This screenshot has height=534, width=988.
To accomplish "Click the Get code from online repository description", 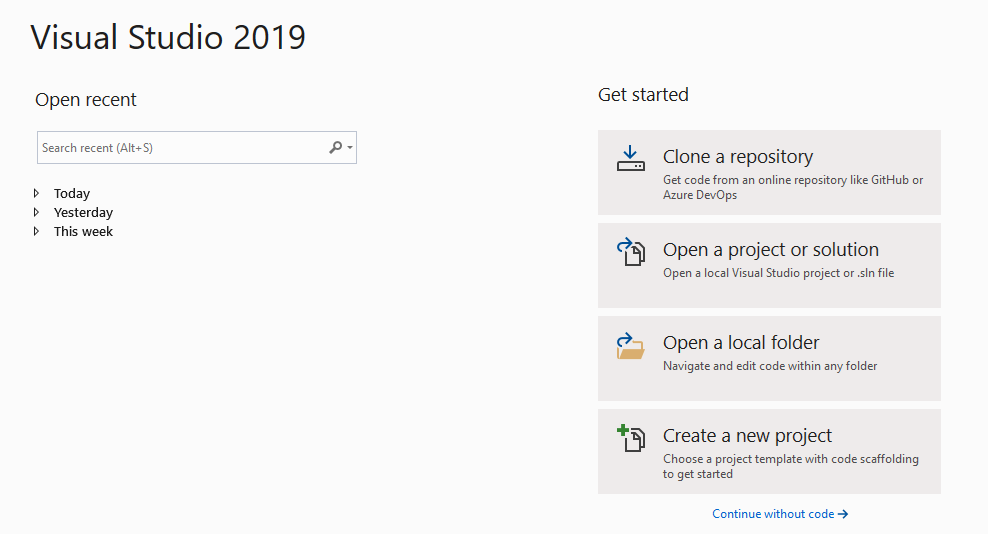I will [793, 187].
